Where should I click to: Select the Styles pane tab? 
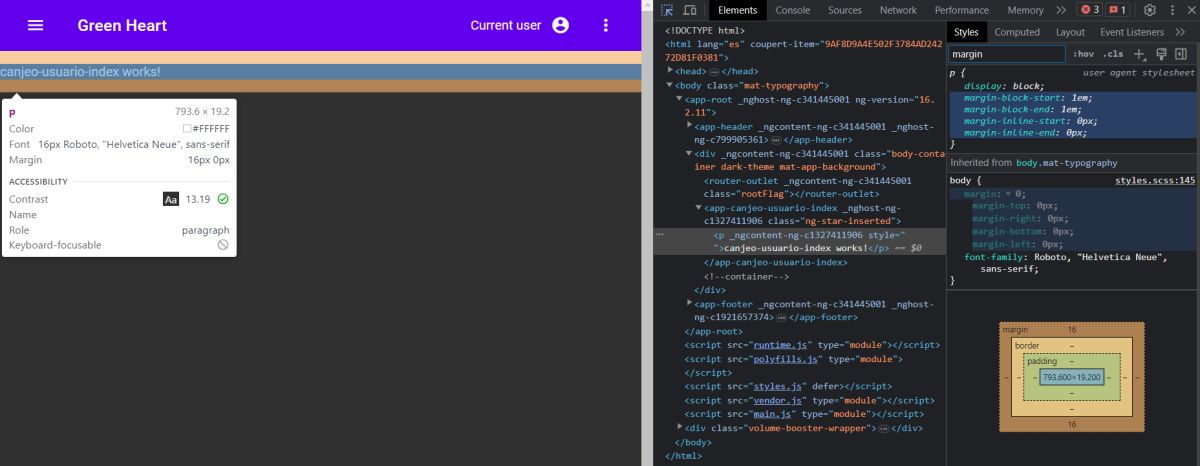[966, 32]
